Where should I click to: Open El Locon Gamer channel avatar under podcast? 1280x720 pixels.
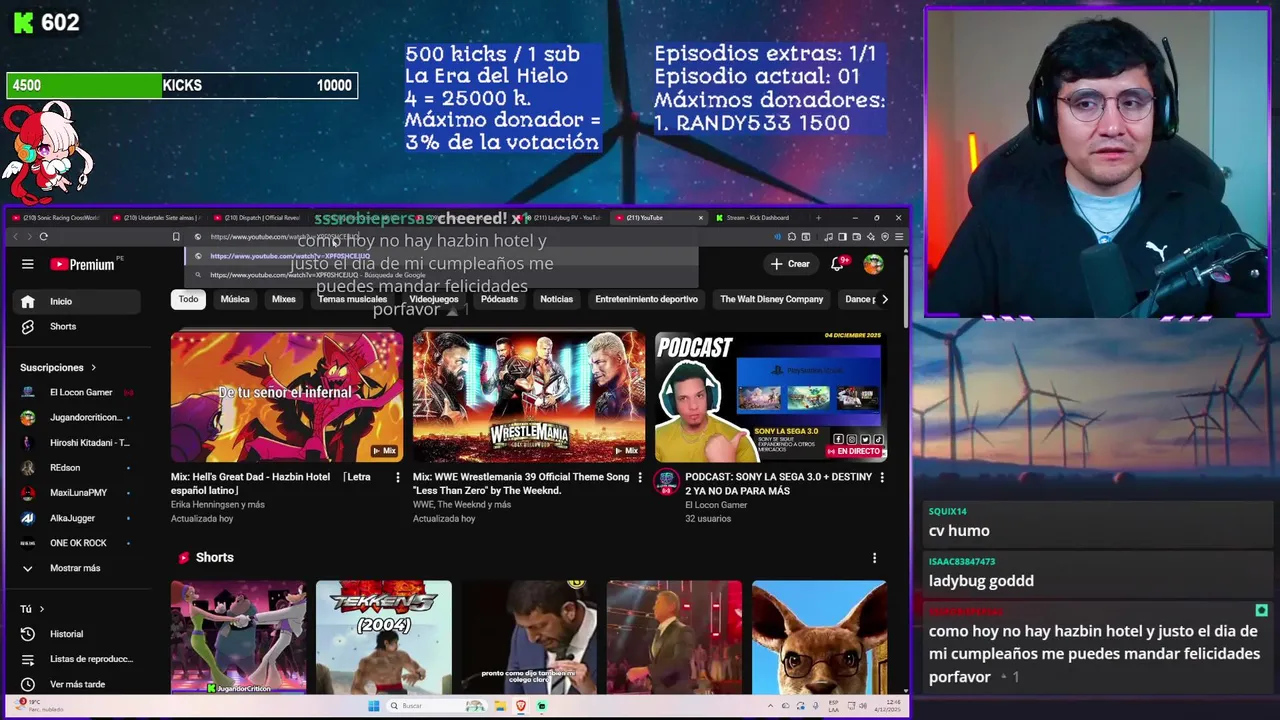(666, 483)
